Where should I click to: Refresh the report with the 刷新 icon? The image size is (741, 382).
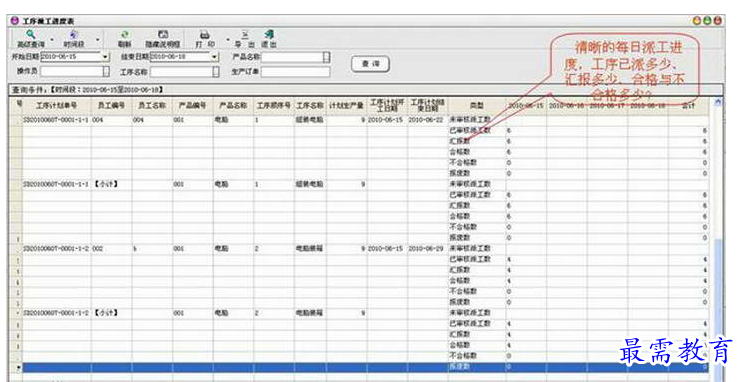tap(125, 38)
